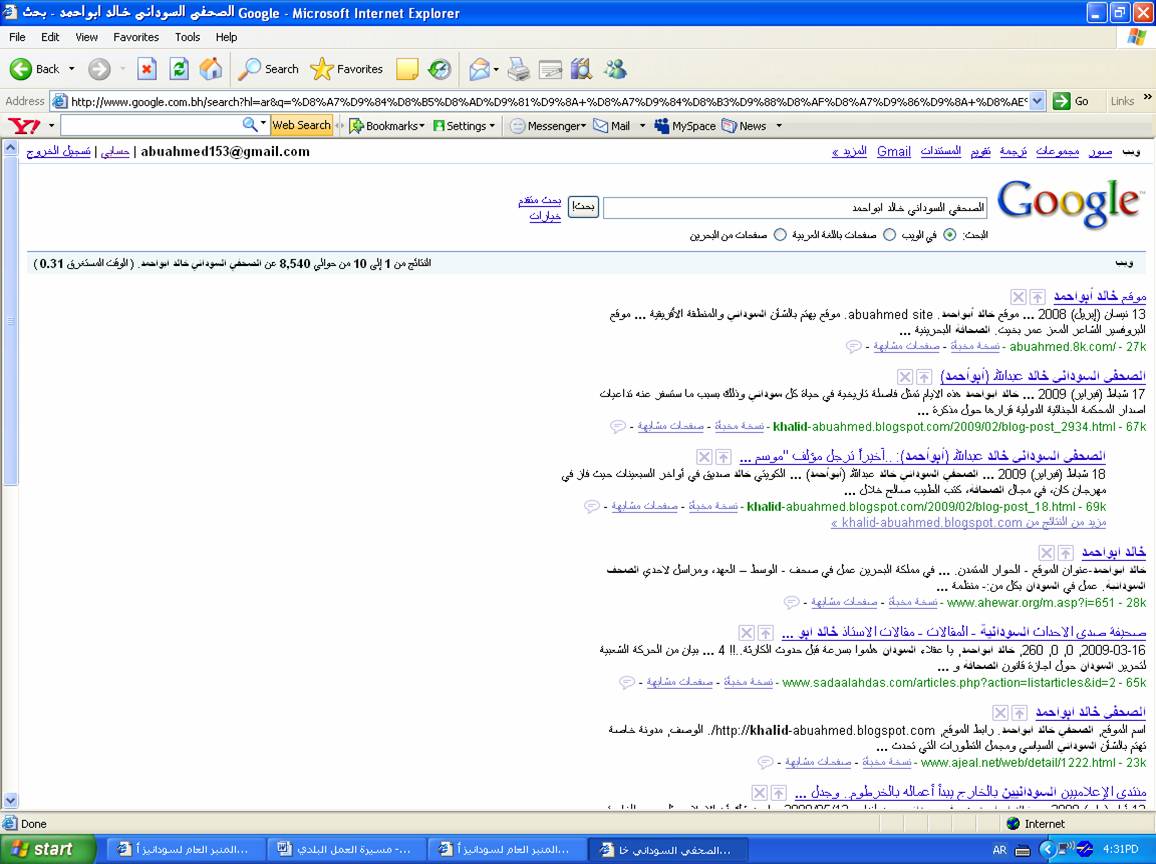Viewport: 1156px width, 864px height.
Task: Click inside the Google search text box
Action: (795, 208)
